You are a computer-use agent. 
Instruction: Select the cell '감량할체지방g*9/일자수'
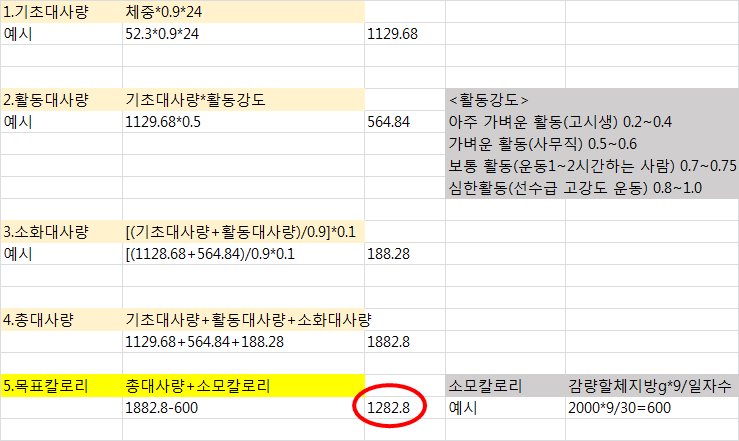click(x=652, y=386)
